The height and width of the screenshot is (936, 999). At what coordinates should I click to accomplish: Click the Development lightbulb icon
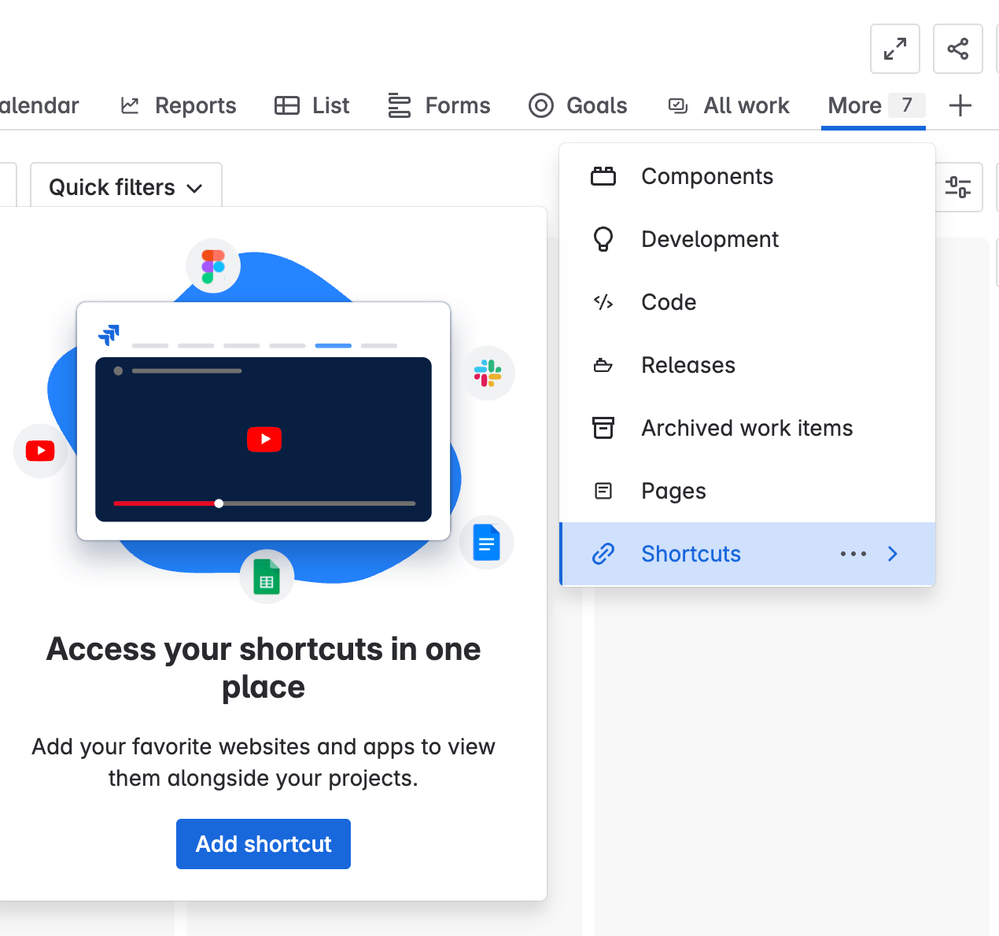pos(603,240)
